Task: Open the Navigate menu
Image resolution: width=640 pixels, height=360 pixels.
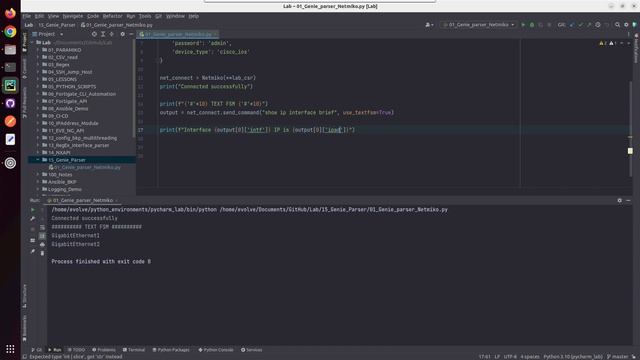Action: pyautogui.click(x=73, y=16)
